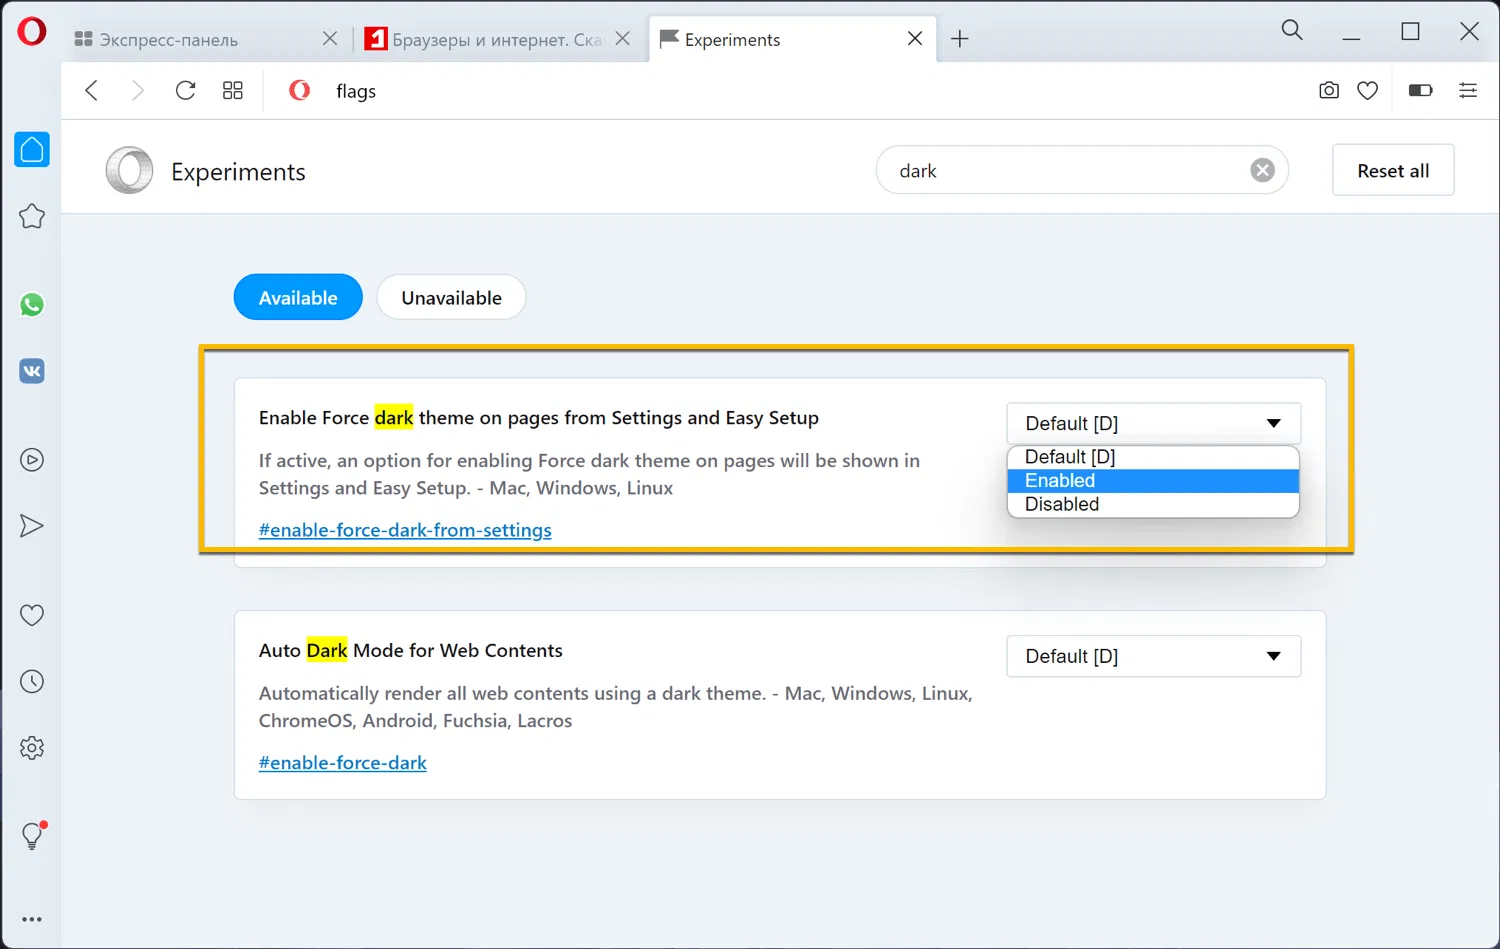
Task: Open WhatsApp in the sidebar
Action: click(32, 305)
